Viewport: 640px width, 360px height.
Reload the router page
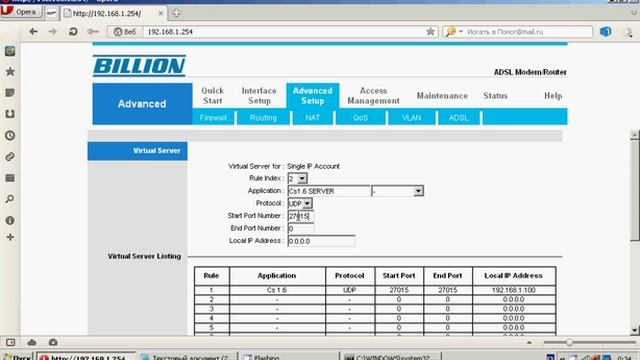73,31
